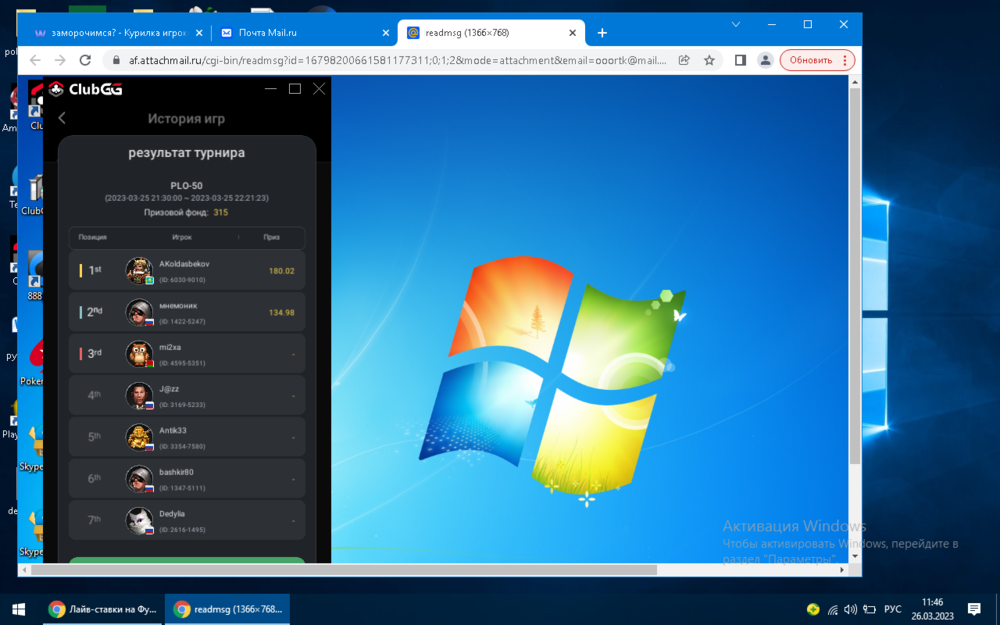
Task: Click the share page icon in the address bar
Action: pos(684,60)
